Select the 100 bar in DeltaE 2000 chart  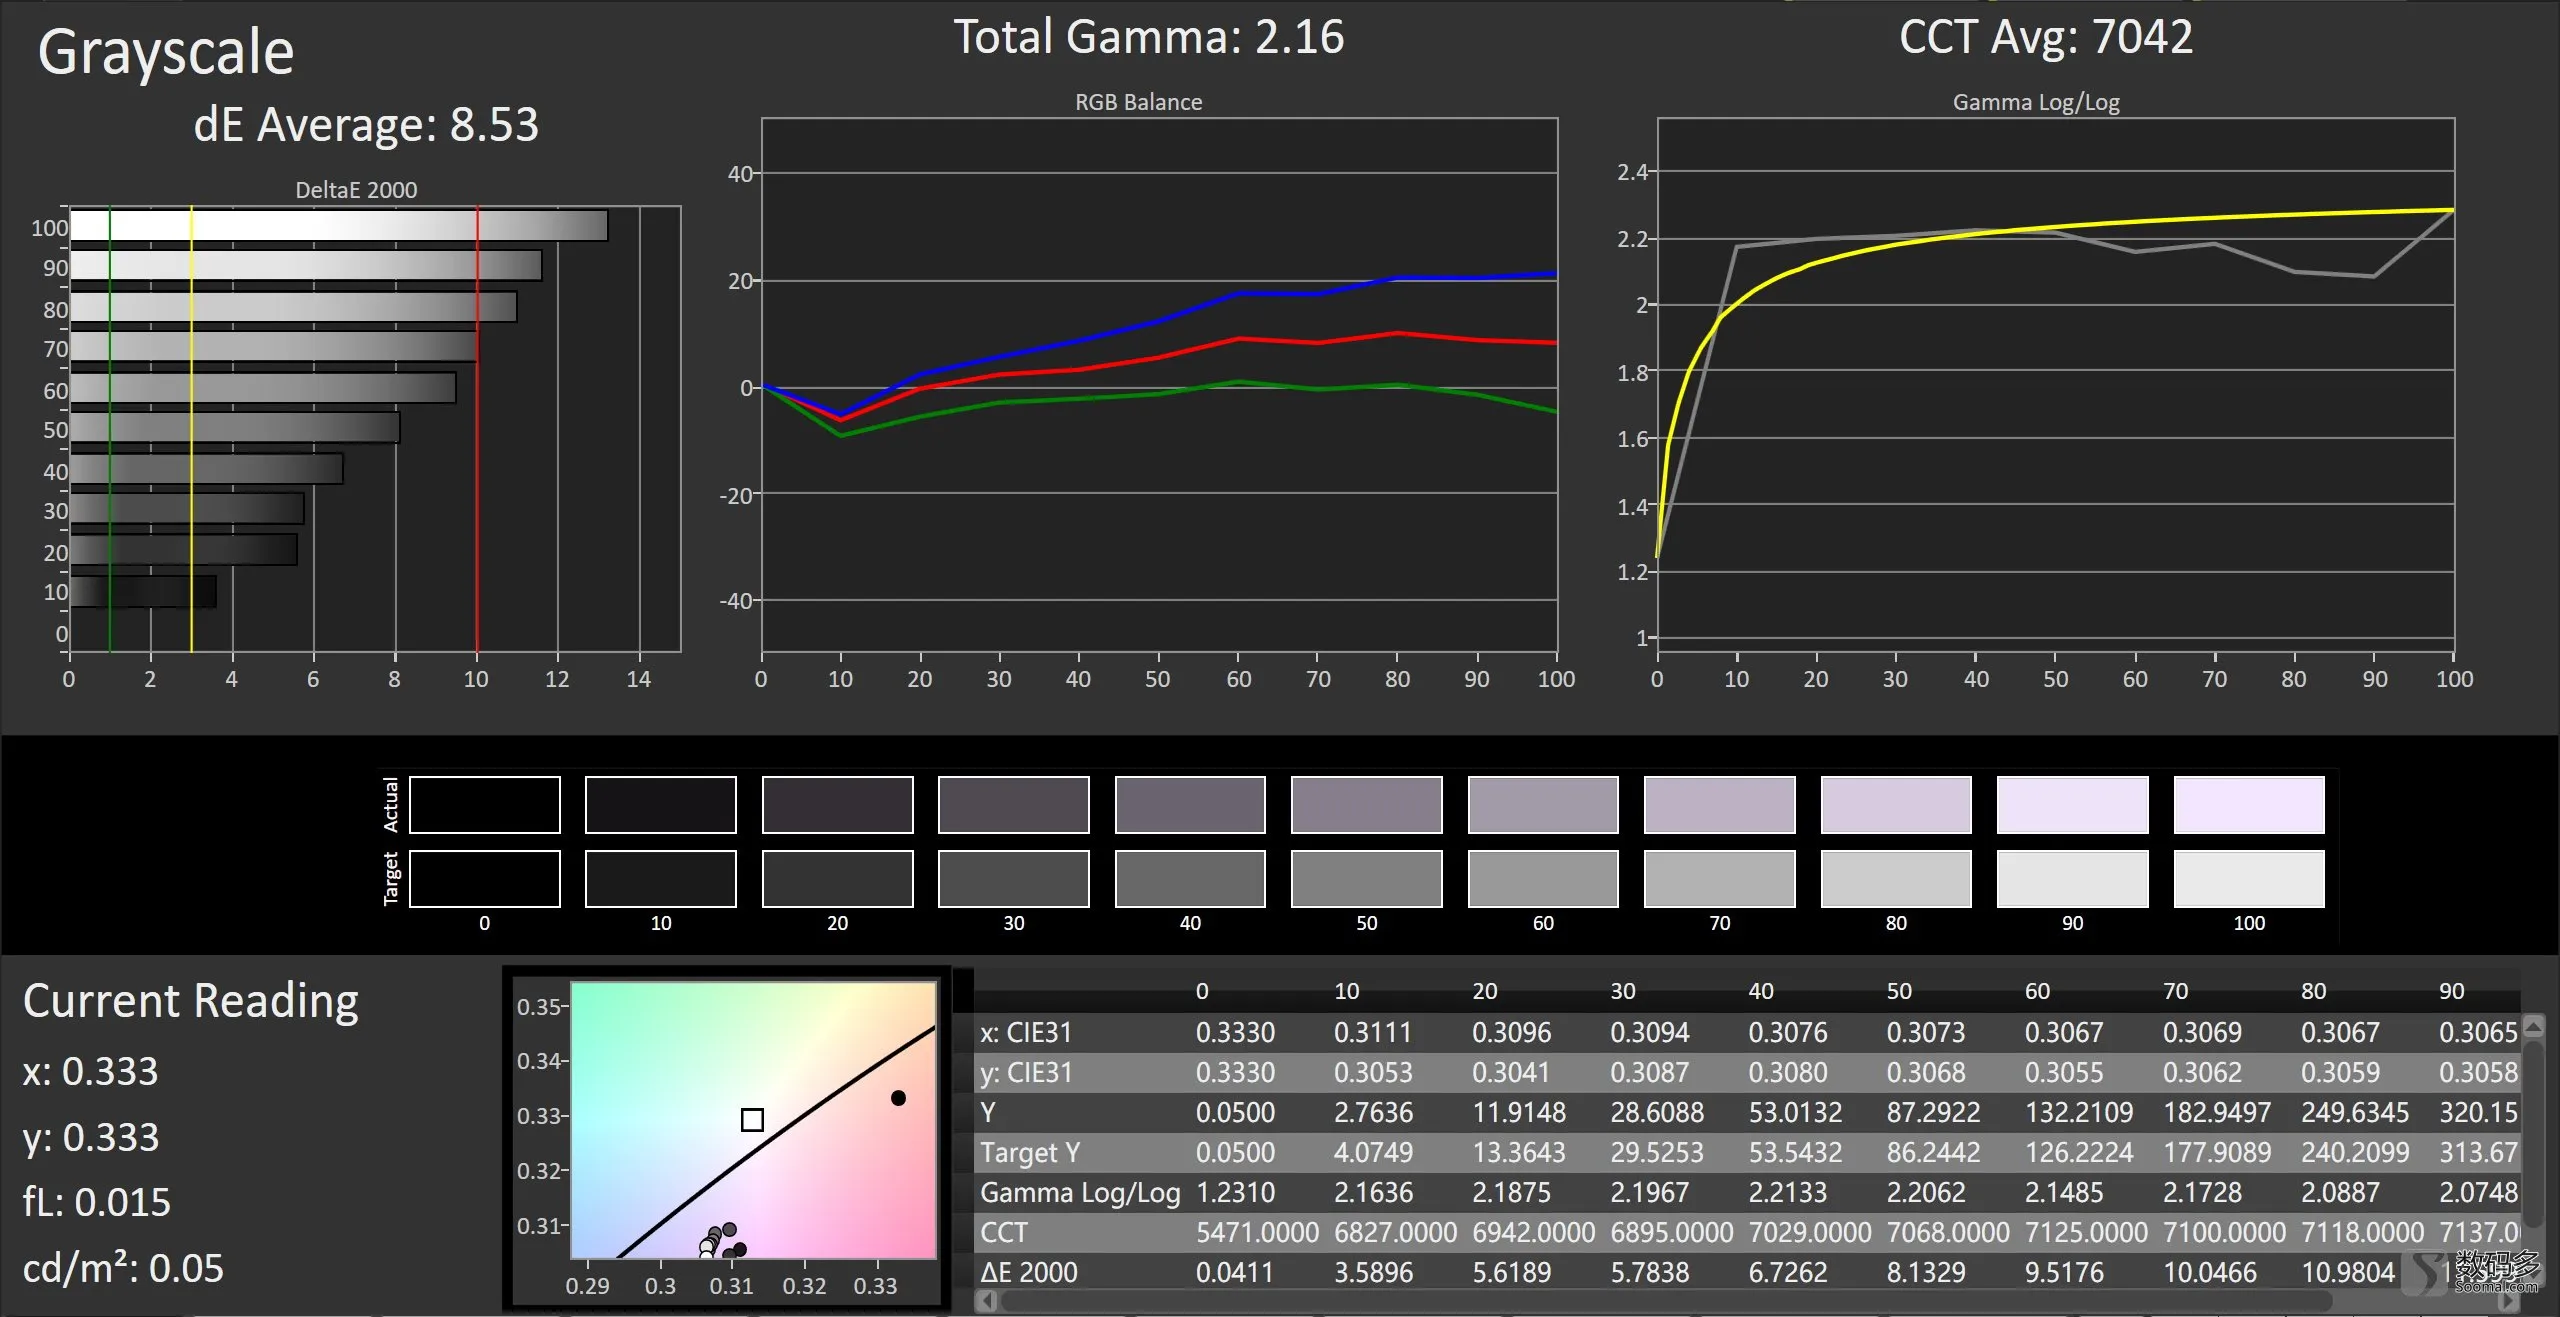point(339,226)
